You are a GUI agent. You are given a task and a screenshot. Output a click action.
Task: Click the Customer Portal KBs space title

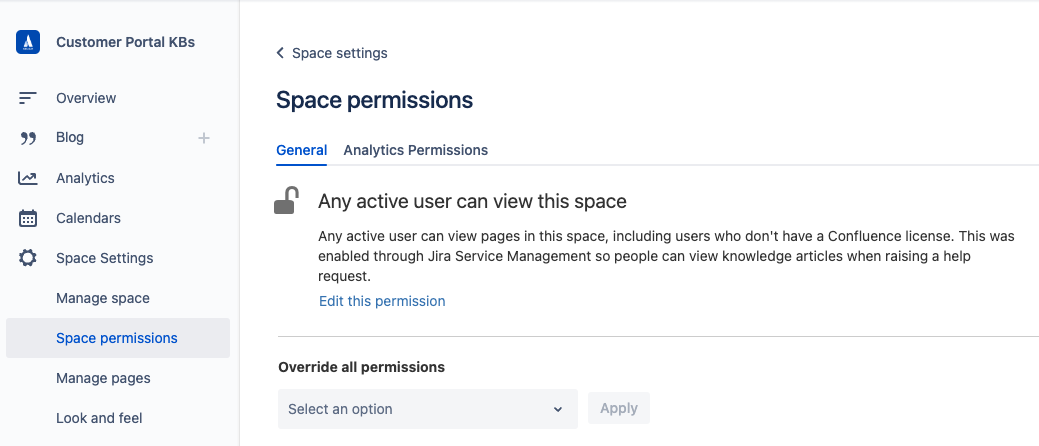click(125, 42)
